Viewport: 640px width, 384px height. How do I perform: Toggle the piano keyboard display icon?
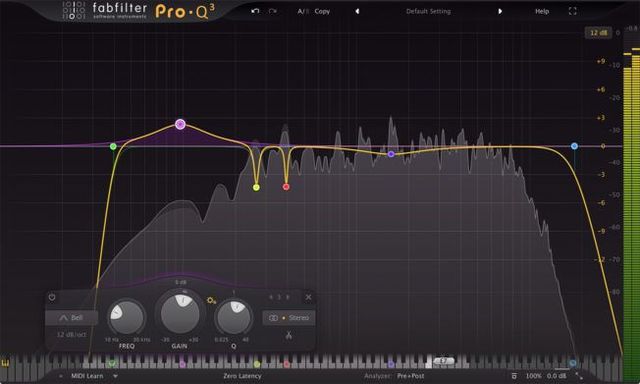tap(6, 363)
